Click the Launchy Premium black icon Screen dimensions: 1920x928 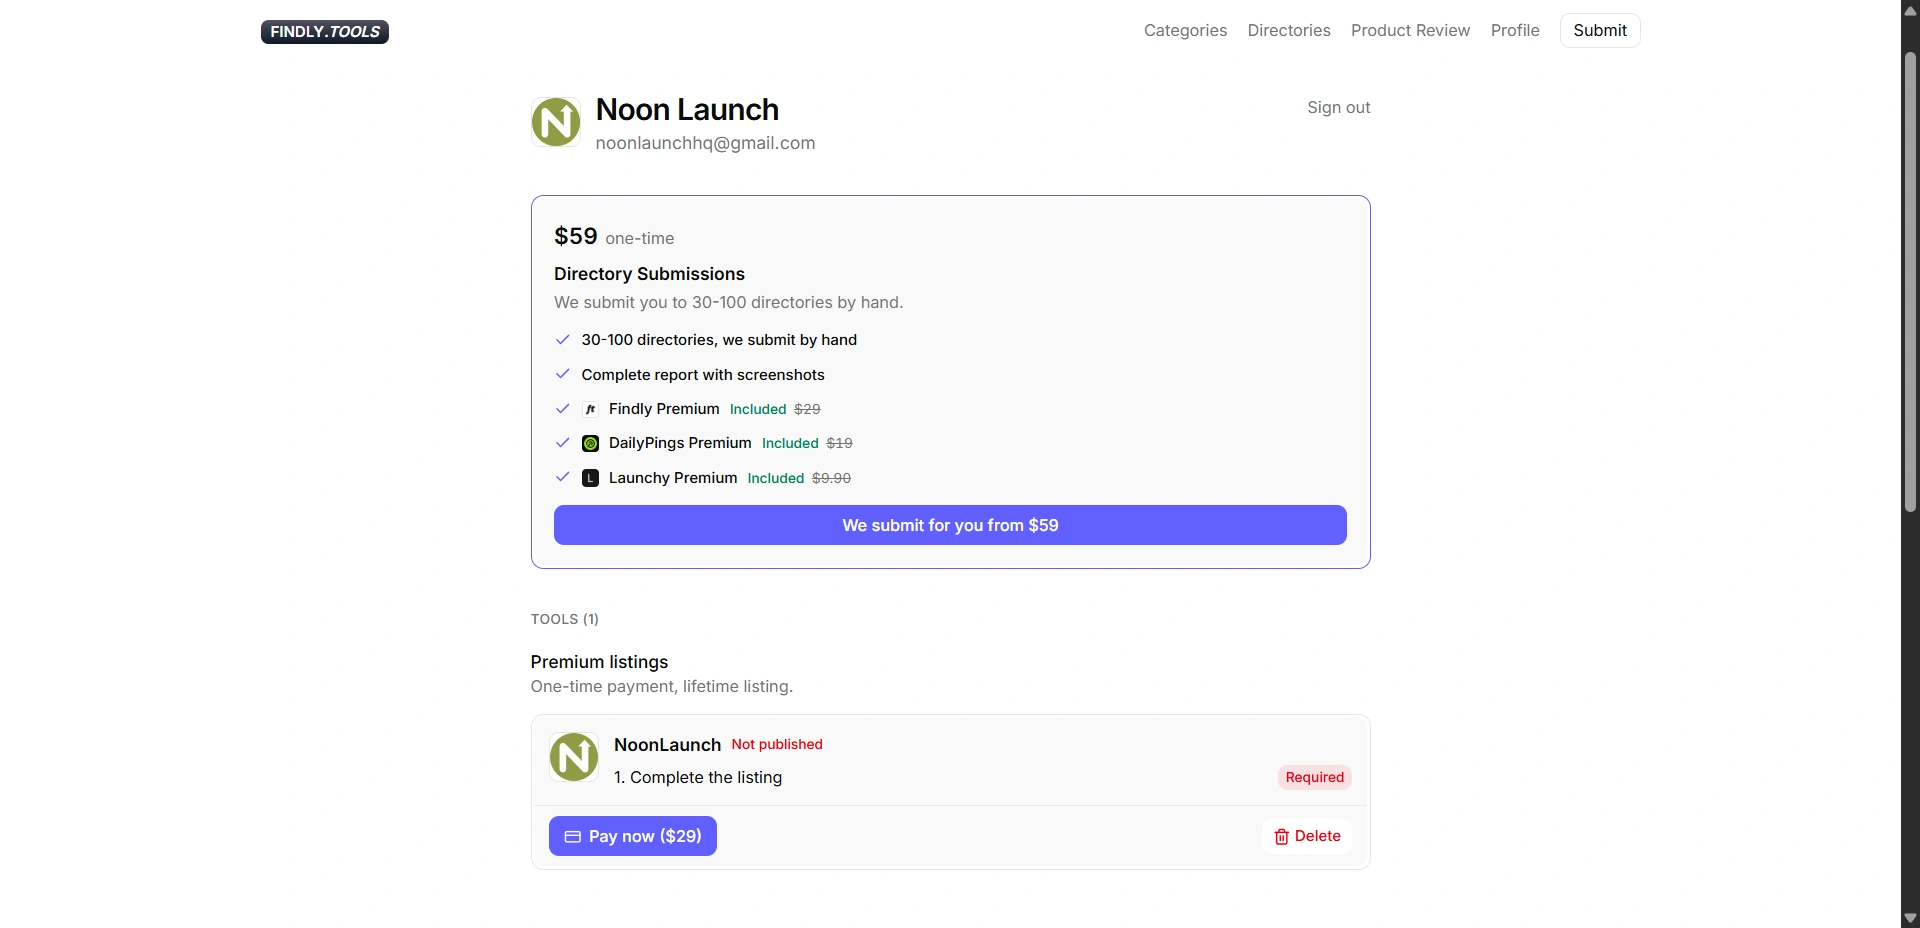point(590,478)
